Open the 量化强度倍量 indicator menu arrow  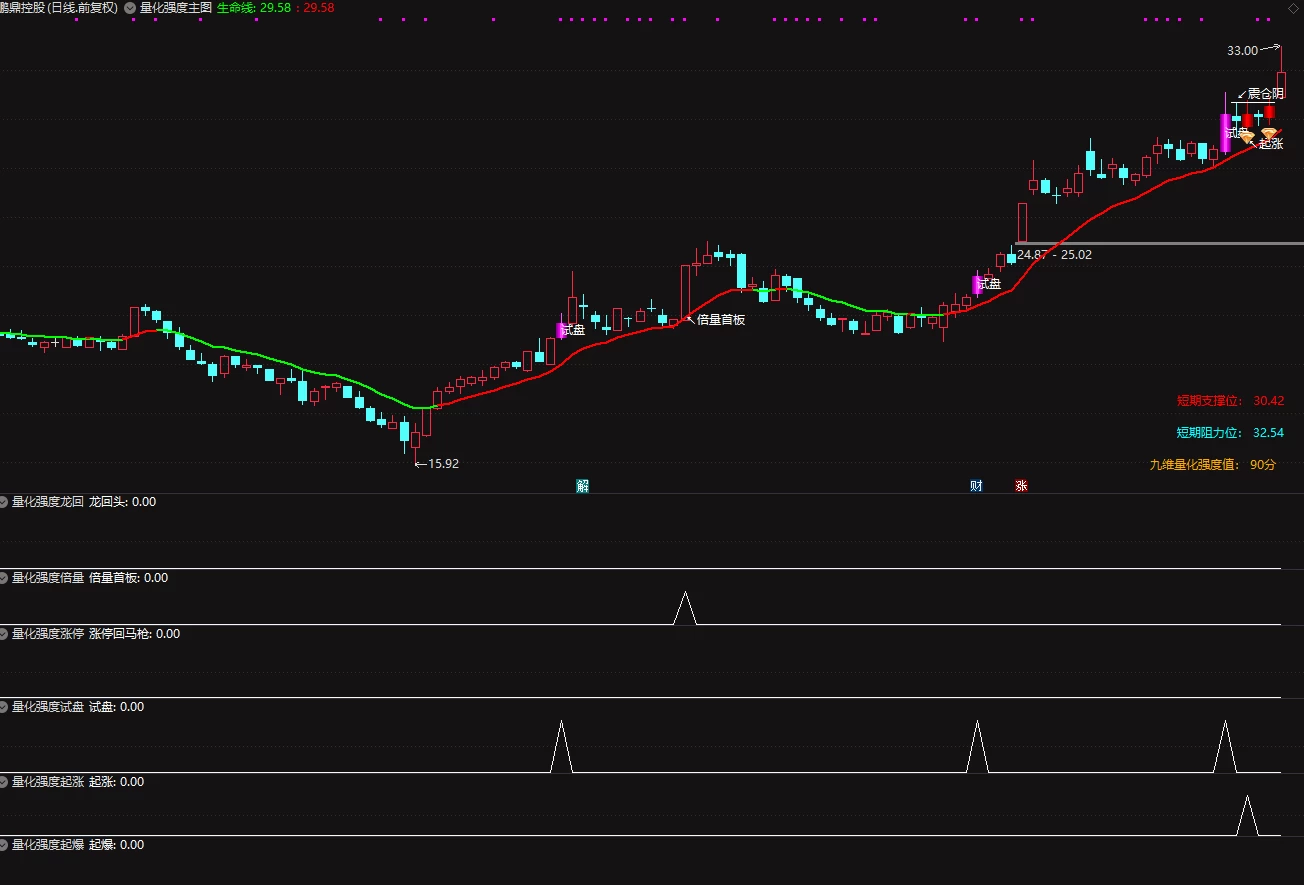pyautogui.click(x=4, y=578)
